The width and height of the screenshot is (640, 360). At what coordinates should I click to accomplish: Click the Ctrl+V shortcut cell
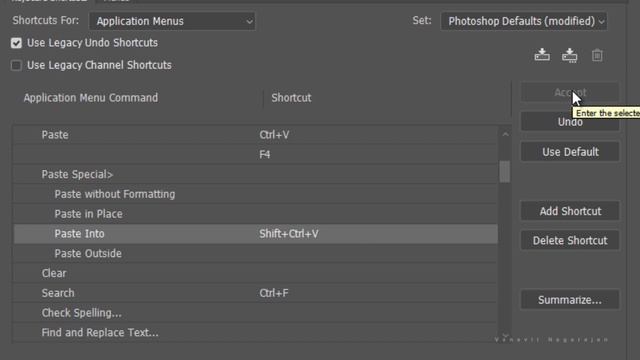[274, 135]
